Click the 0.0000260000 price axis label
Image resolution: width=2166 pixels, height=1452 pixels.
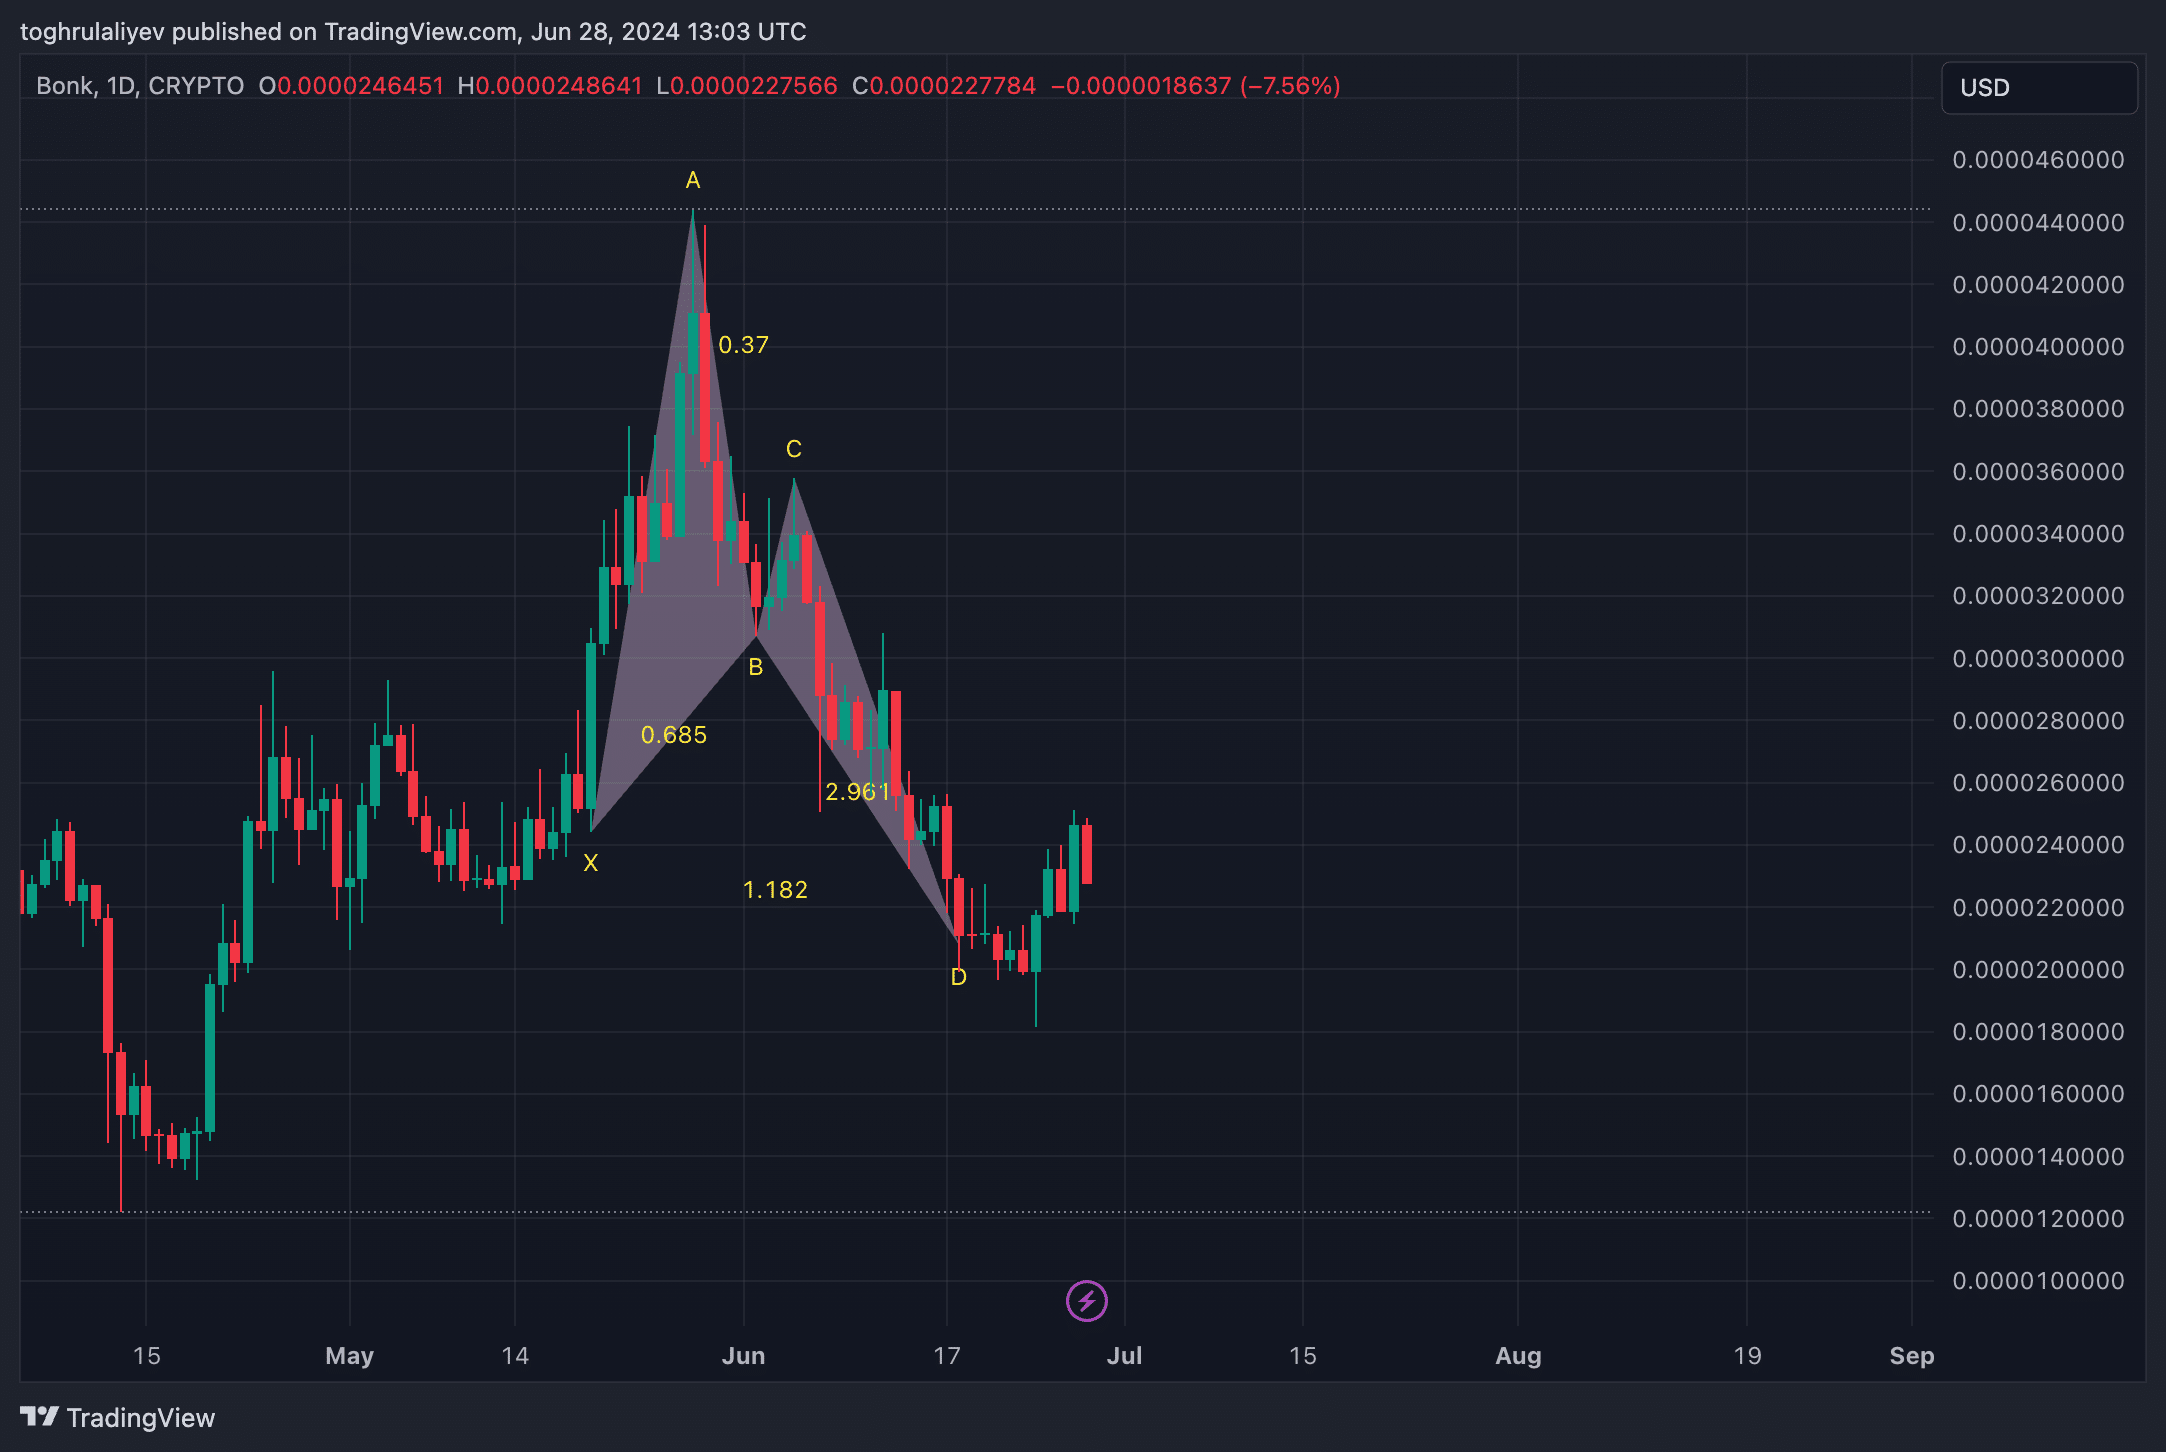[x=2039, y=783]
